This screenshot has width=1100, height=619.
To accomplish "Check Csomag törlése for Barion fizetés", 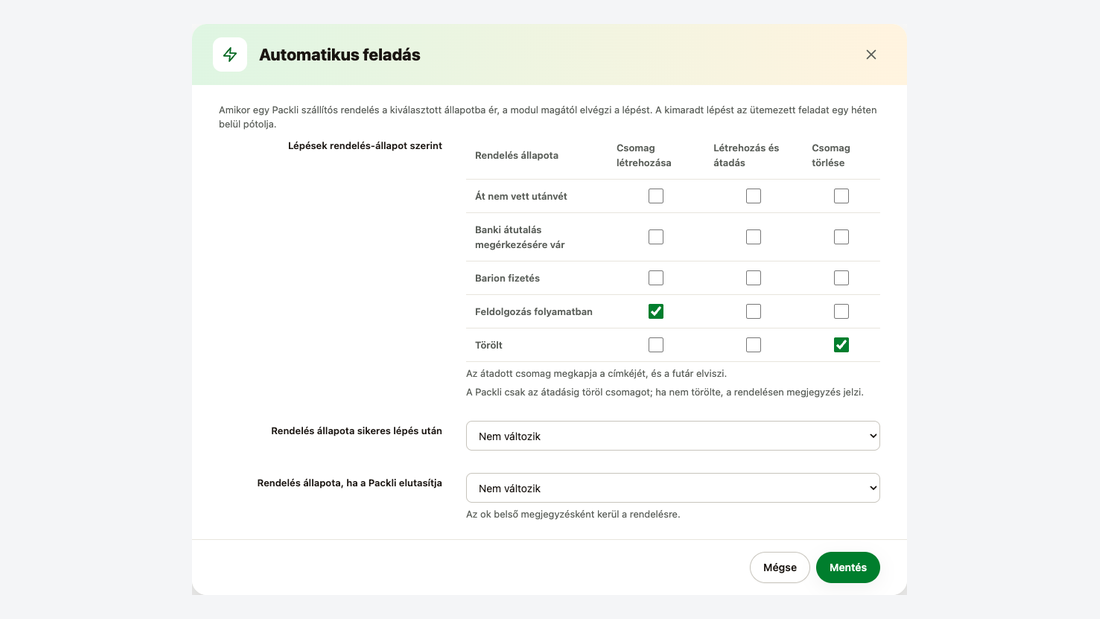I will tap(841, 278).
